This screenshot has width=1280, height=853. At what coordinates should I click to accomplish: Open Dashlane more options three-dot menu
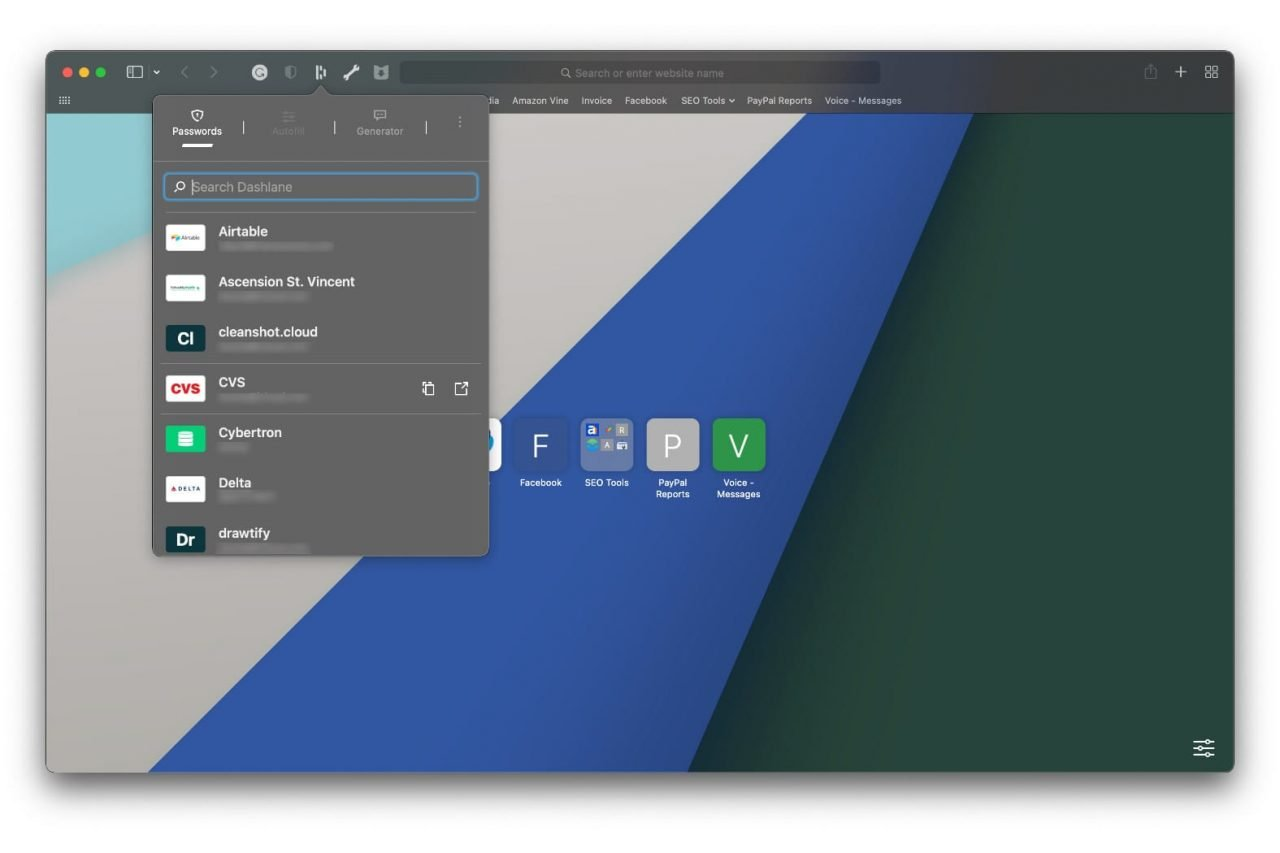coord(460,122)
